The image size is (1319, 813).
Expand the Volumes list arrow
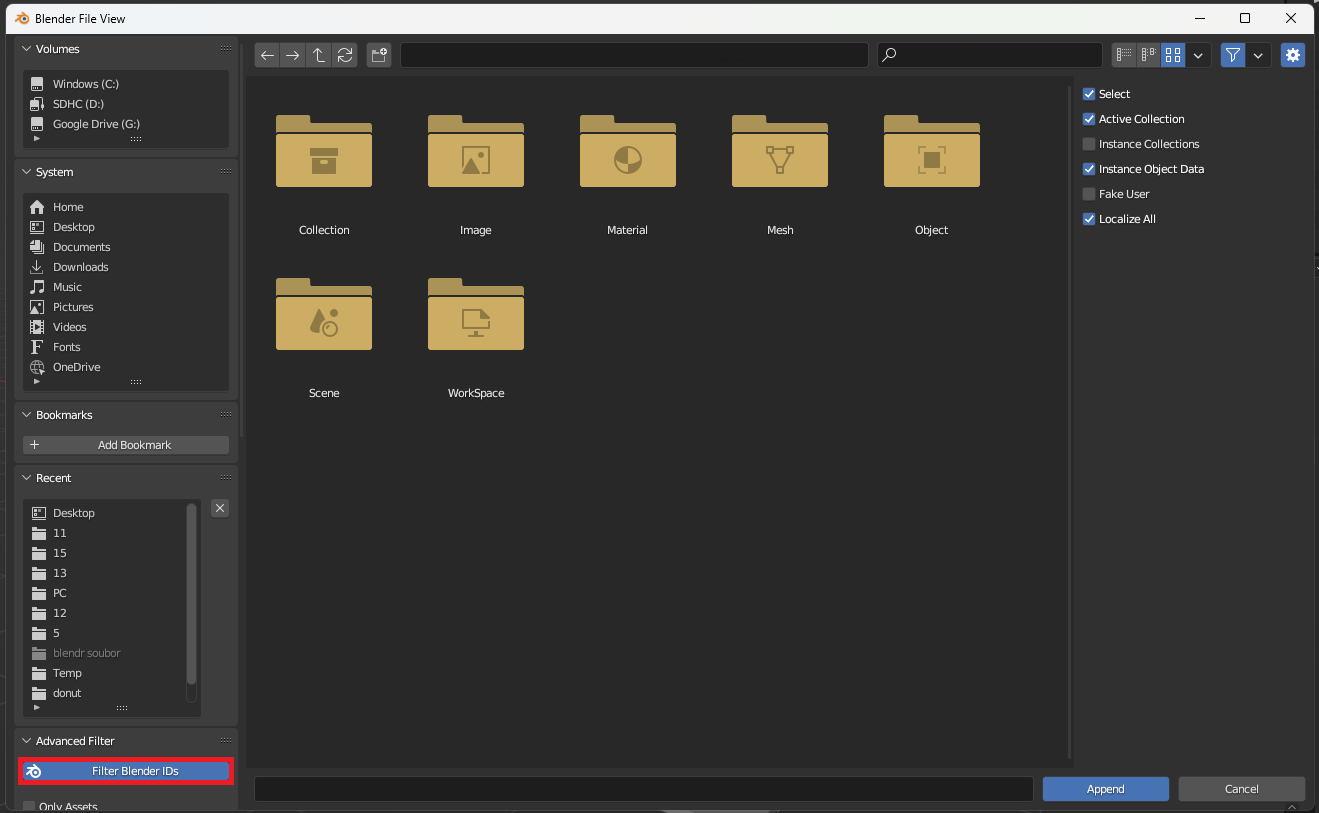[37, 139]
